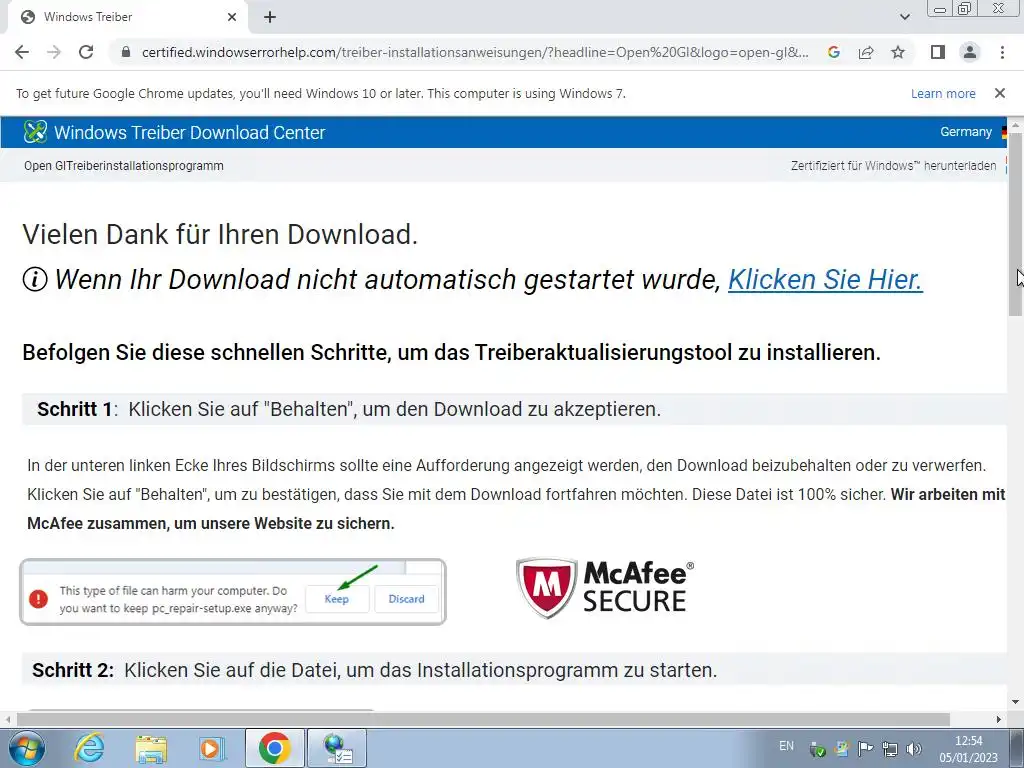
Task: Click Learn more about Chrome updates
Action: coord(943,93)
